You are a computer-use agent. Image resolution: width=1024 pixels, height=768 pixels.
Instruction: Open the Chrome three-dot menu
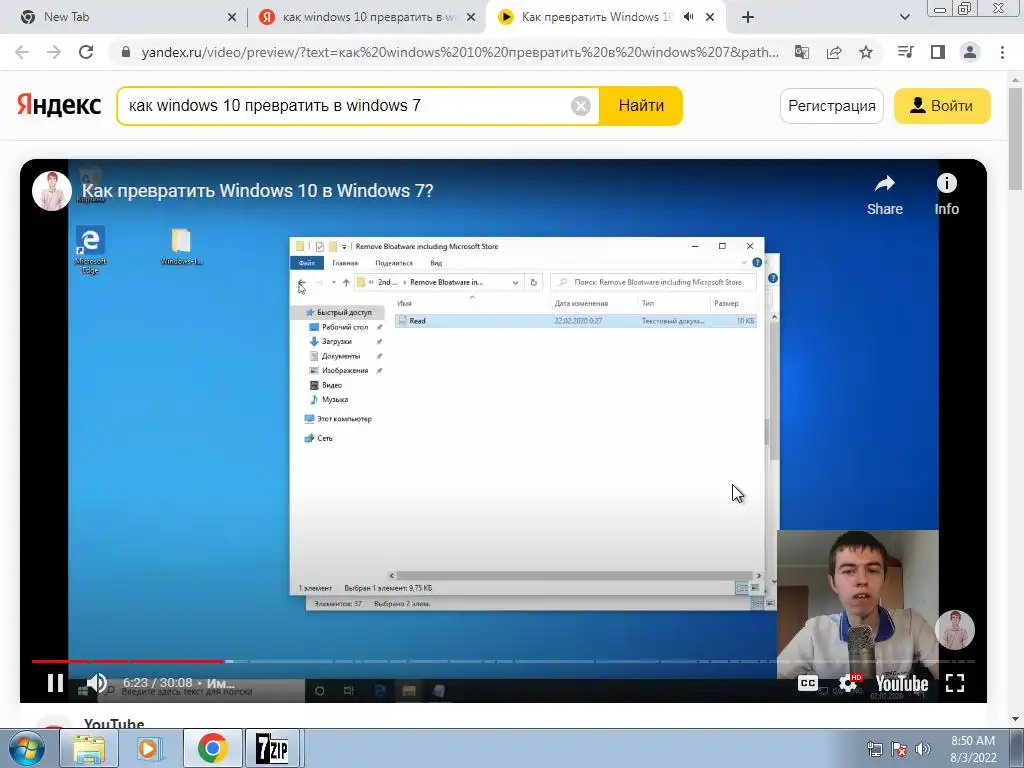tap(1002, 52)
